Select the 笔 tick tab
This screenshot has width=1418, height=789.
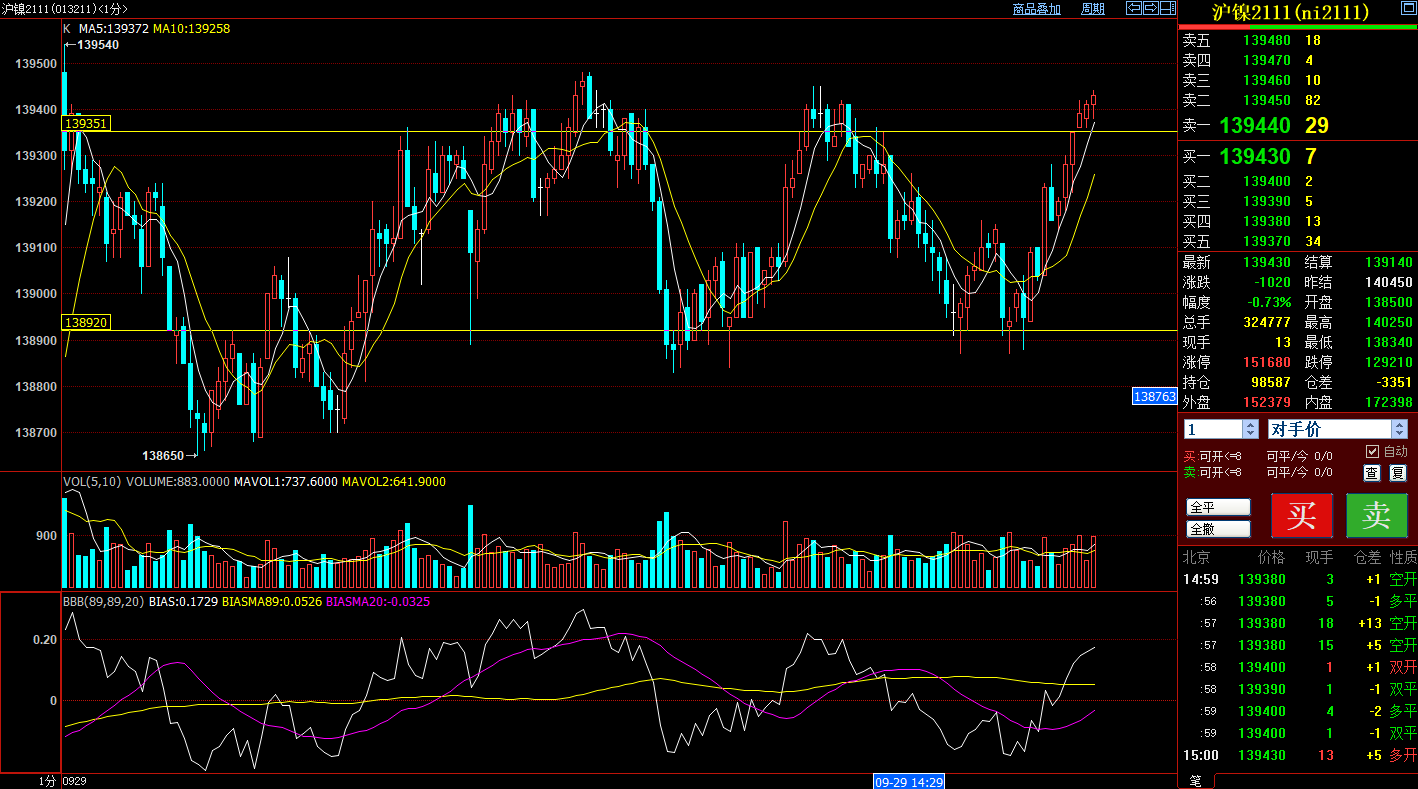click(1196, 780)
